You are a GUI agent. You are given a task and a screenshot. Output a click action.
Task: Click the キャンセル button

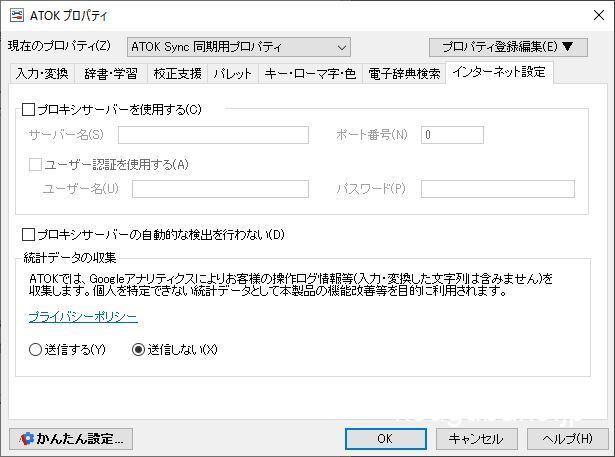pyautogui.click(x=475, y=438)
